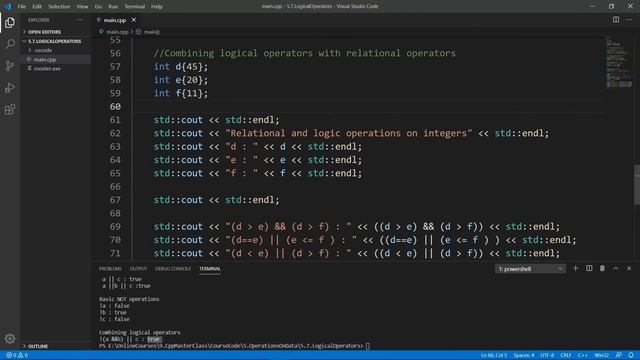Open the Run menu
This screenshot has height=360, width=640.
tap(113, 7)
